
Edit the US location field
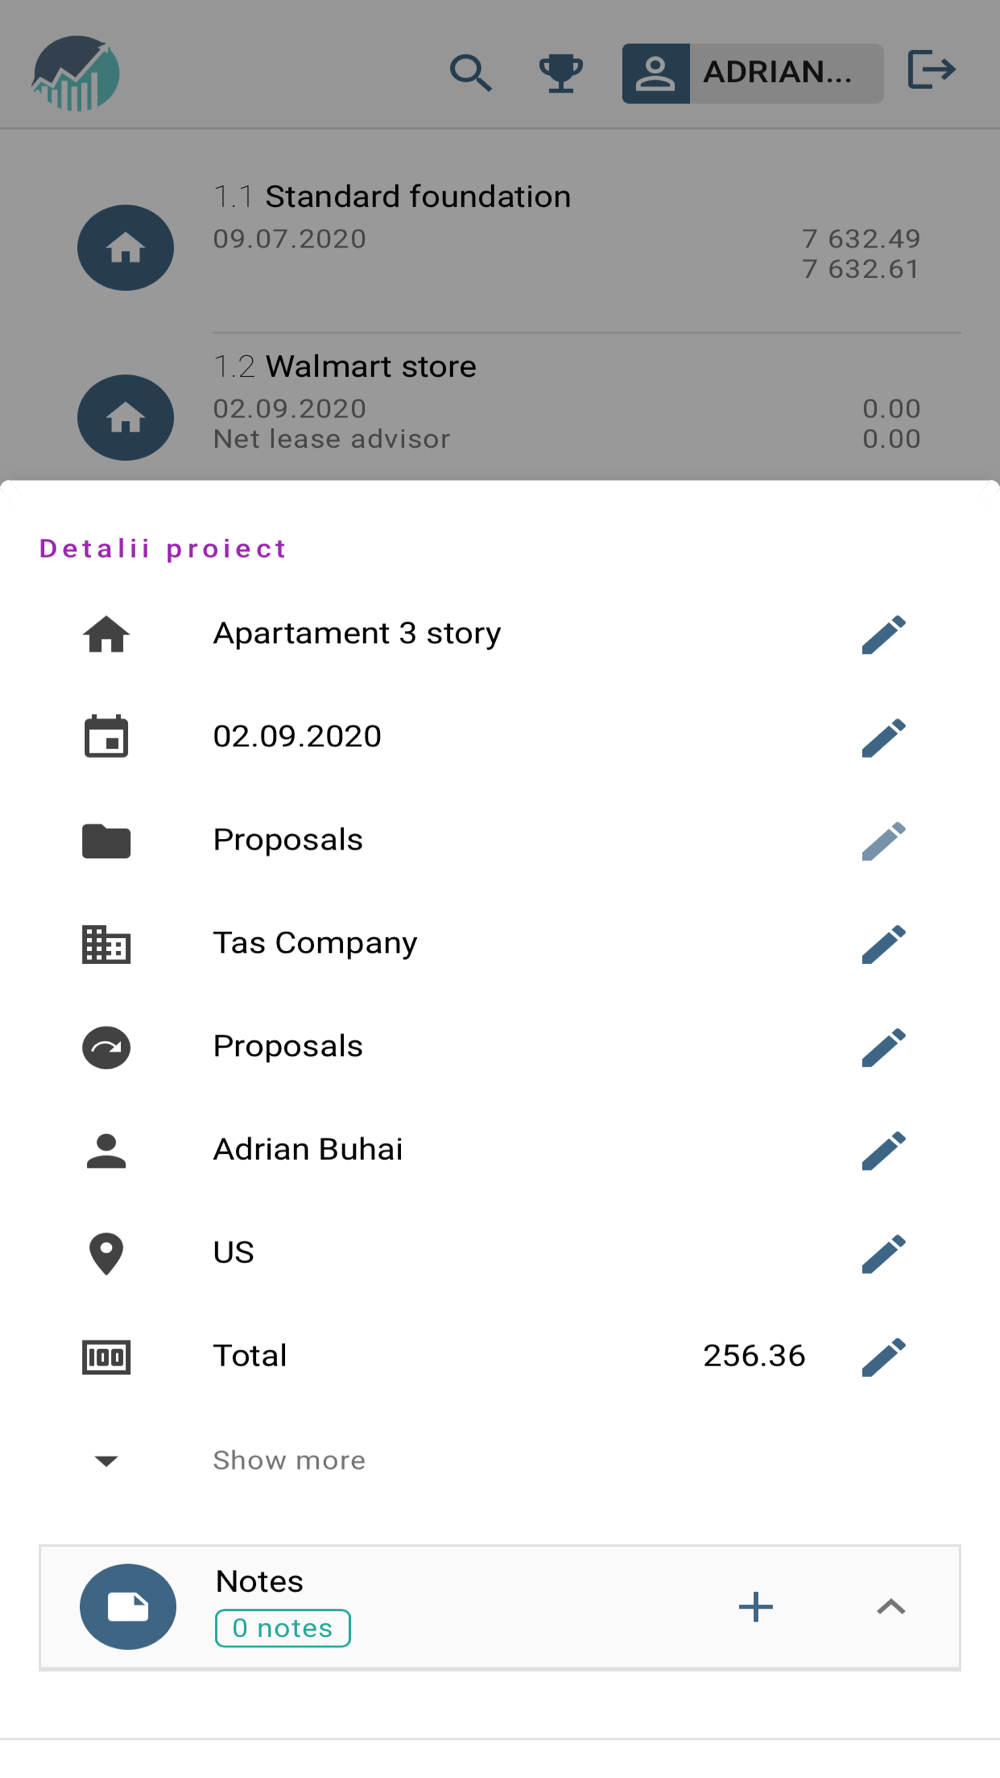tap(884, 1254)
